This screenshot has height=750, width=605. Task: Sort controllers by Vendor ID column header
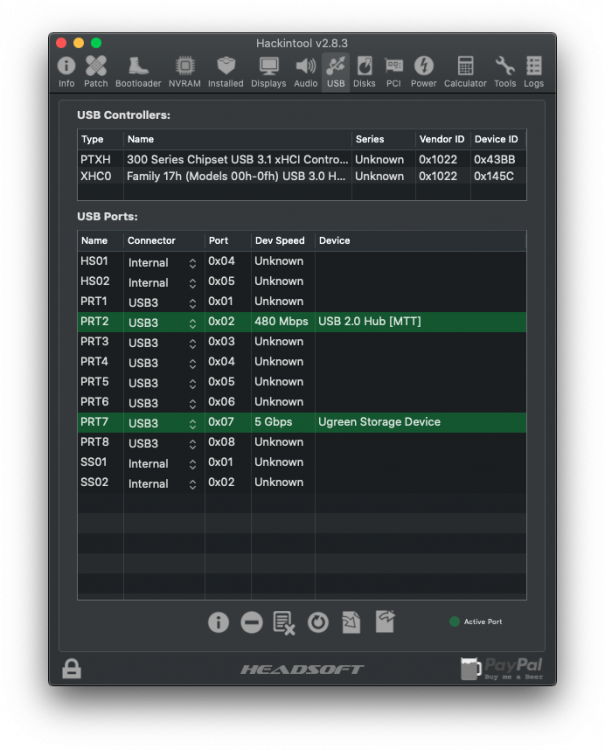coord(442,139)
